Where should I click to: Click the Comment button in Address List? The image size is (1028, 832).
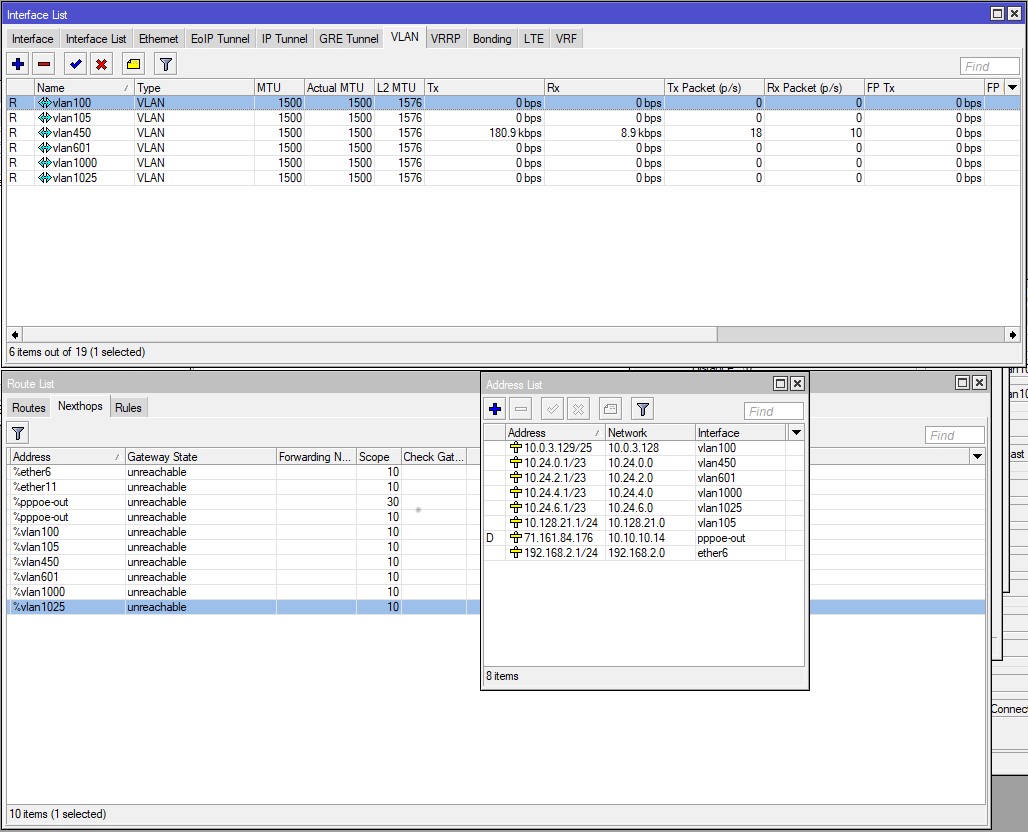610,409
